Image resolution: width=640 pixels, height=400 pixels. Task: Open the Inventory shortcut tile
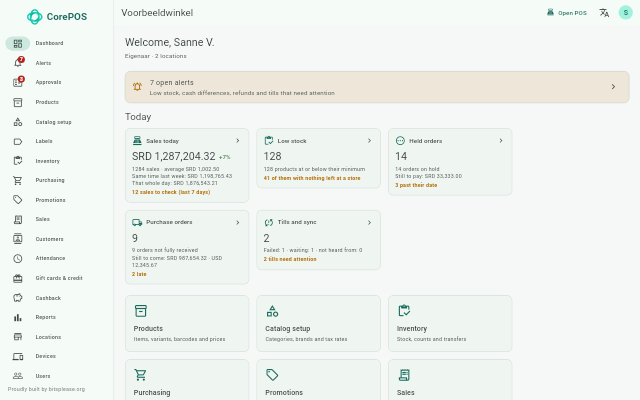[450, 323]
